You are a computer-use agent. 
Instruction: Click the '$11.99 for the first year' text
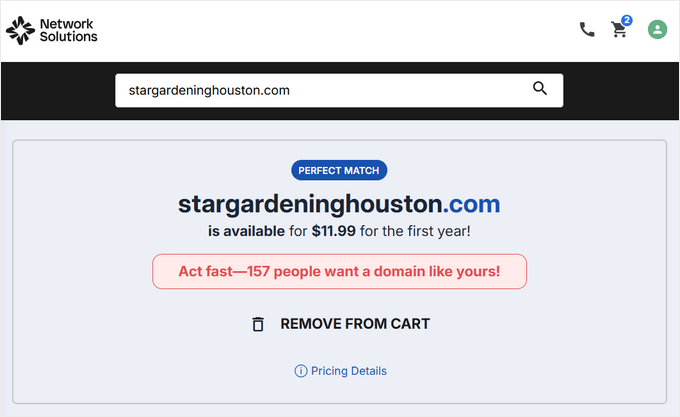tap(391, 231)
